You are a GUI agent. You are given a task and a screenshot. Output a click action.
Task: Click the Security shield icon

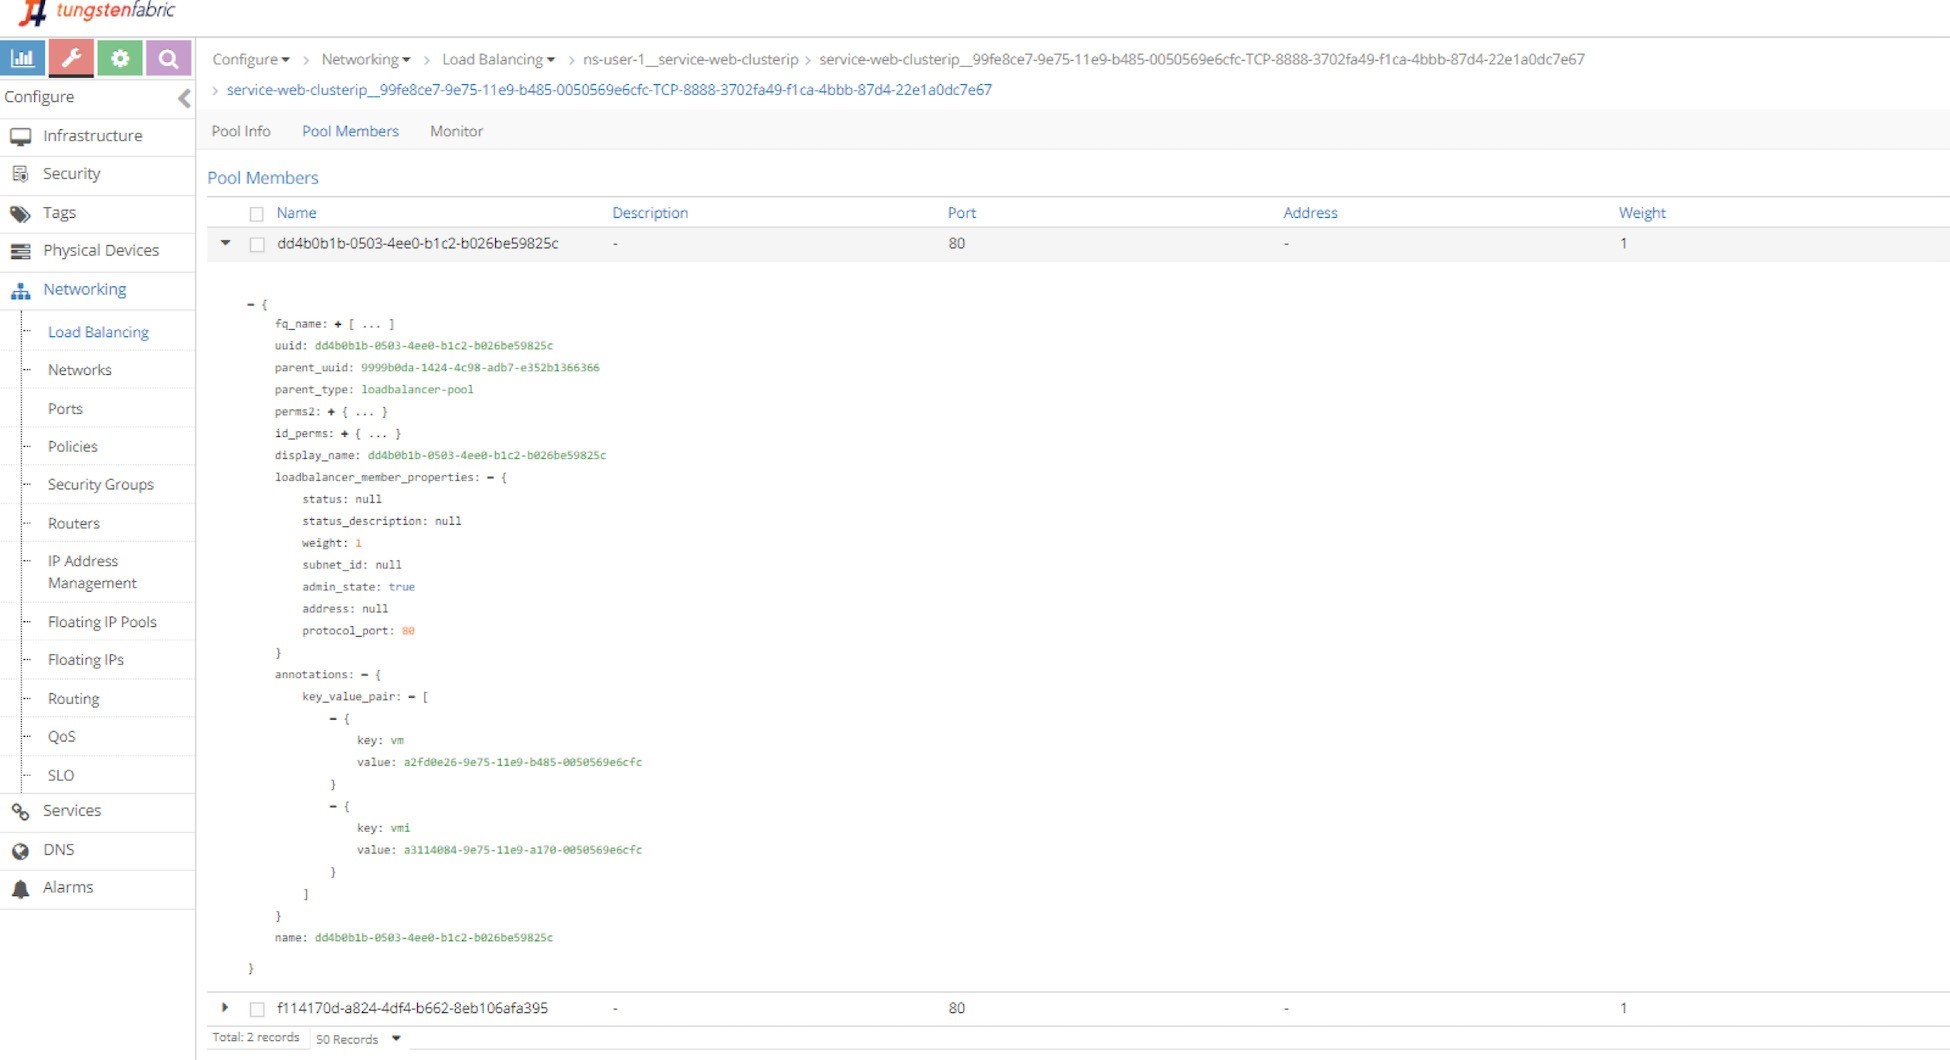(20, 174)
